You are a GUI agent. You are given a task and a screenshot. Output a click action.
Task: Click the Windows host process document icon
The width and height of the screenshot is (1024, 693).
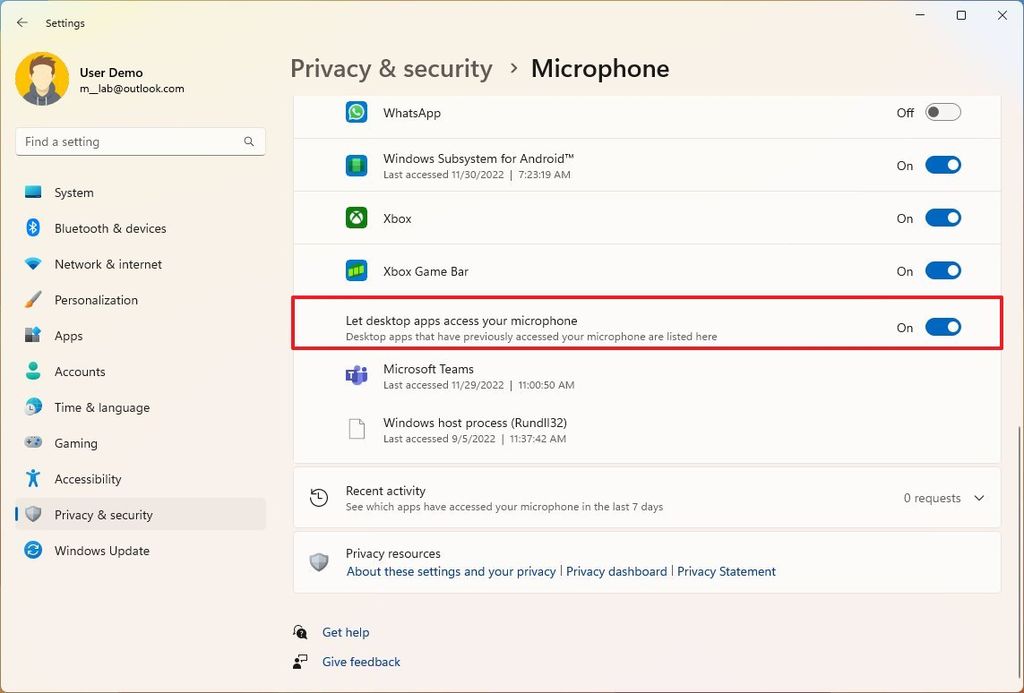coord(356,430)
